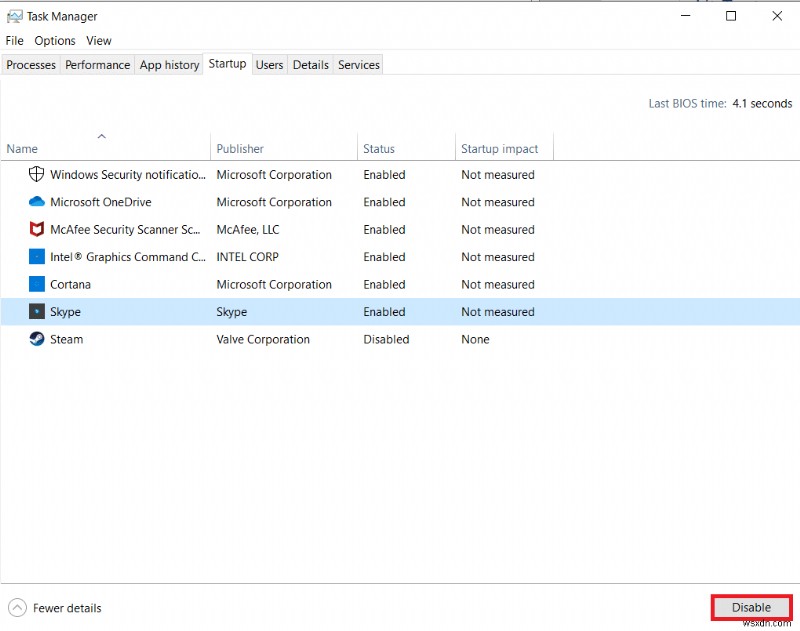
Task: Click the Intel Graphics Command Center icon
Action: (x=36, y=257)
